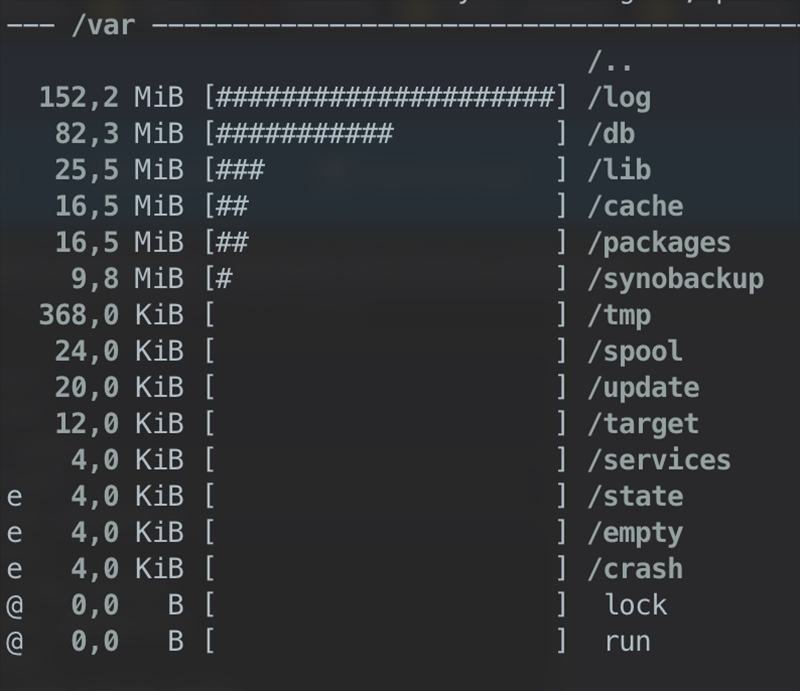The width and height of the screenshot is (800, 691).
Task: Open the /packages directory
Action: click(659, 242)
